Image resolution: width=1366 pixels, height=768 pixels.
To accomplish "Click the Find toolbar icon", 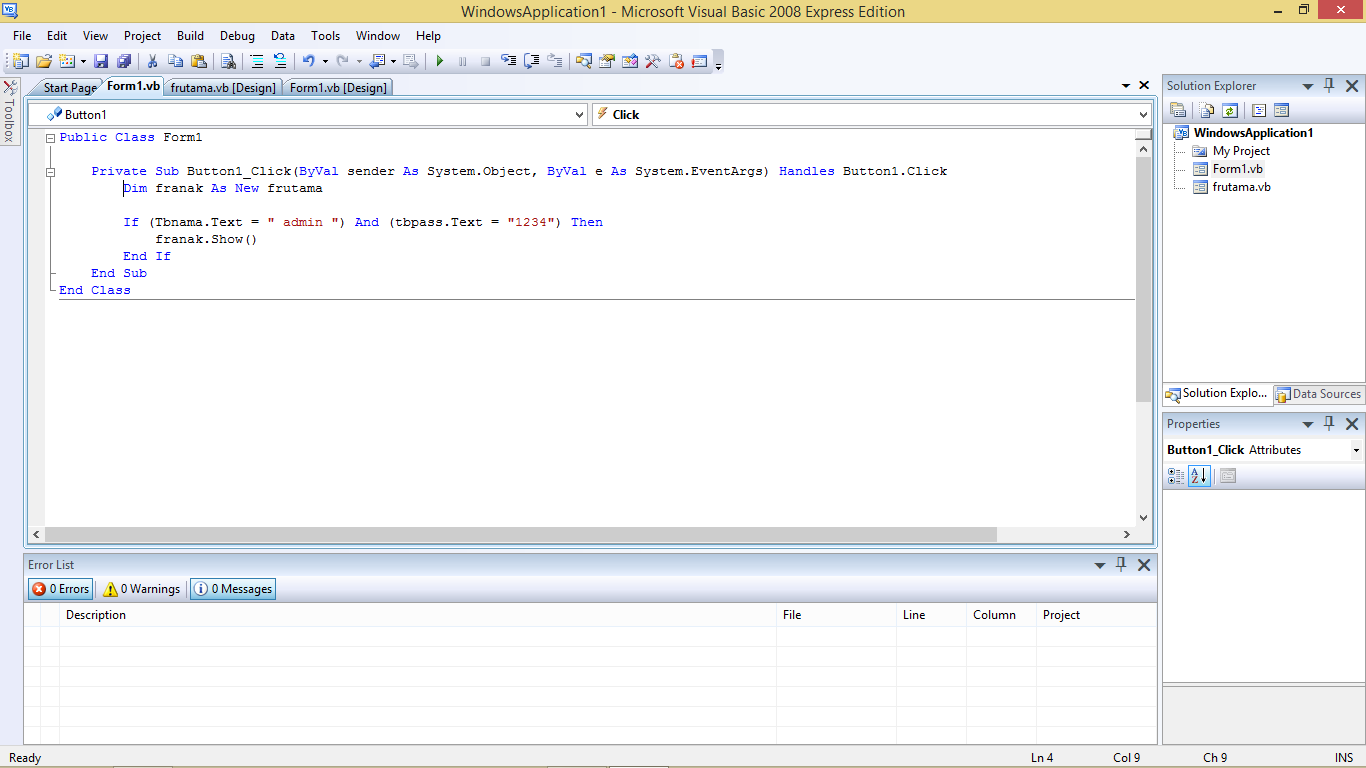I will tap(228, 61).
